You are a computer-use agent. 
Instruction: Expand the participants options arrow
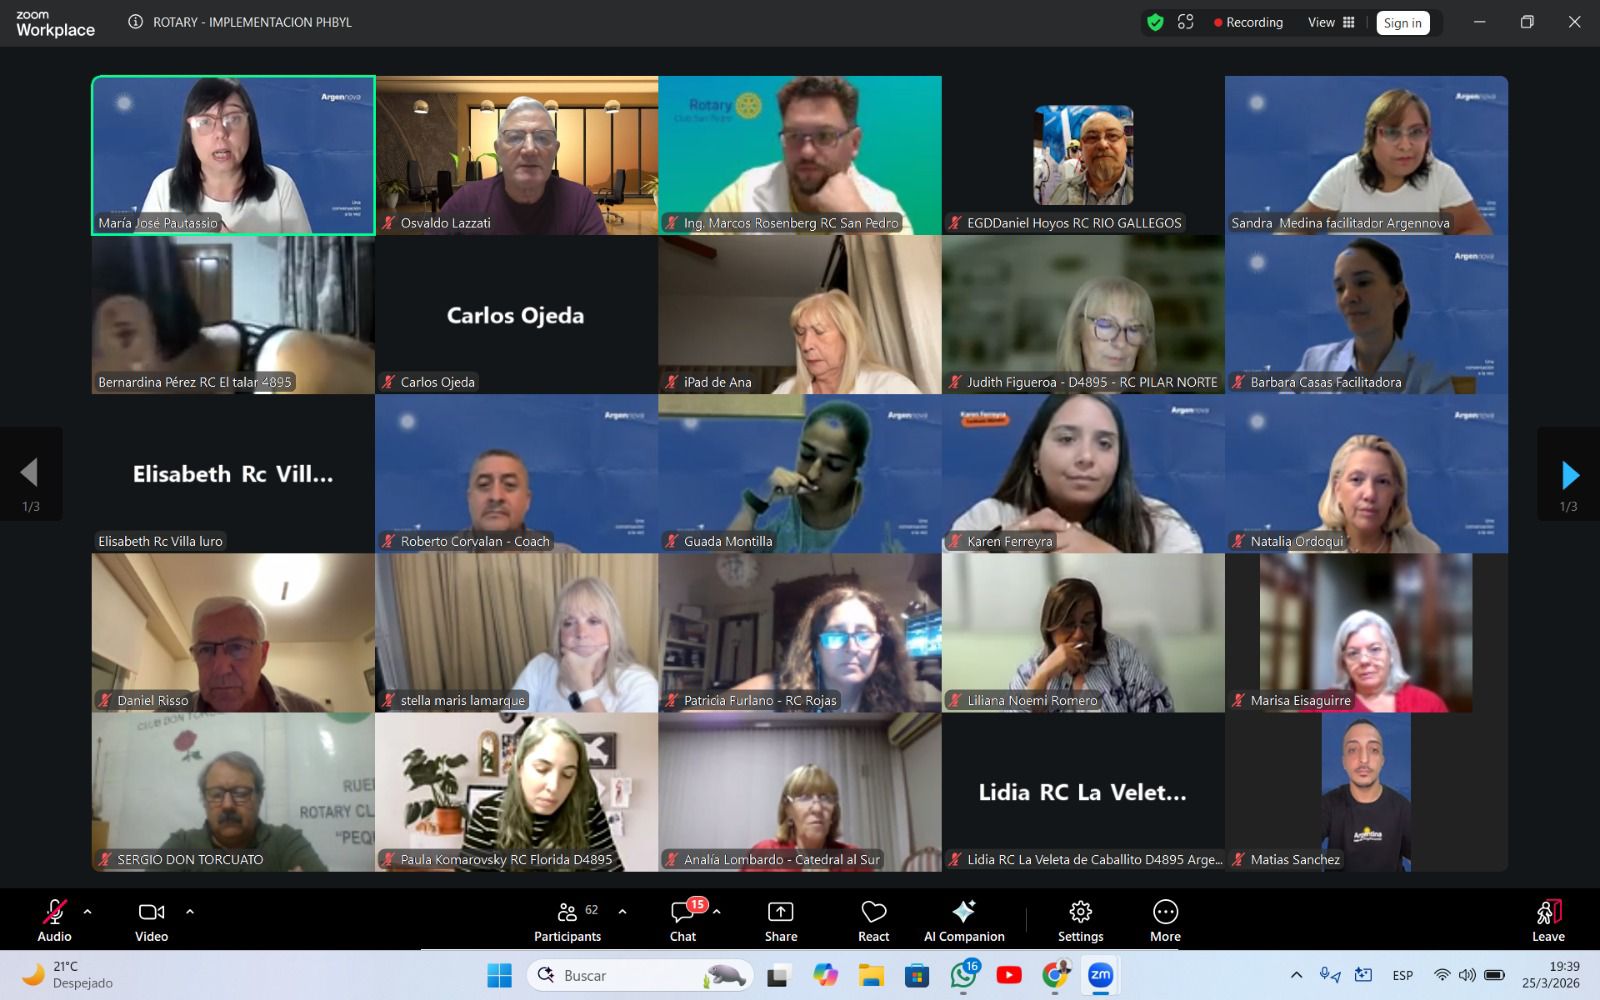623,911
